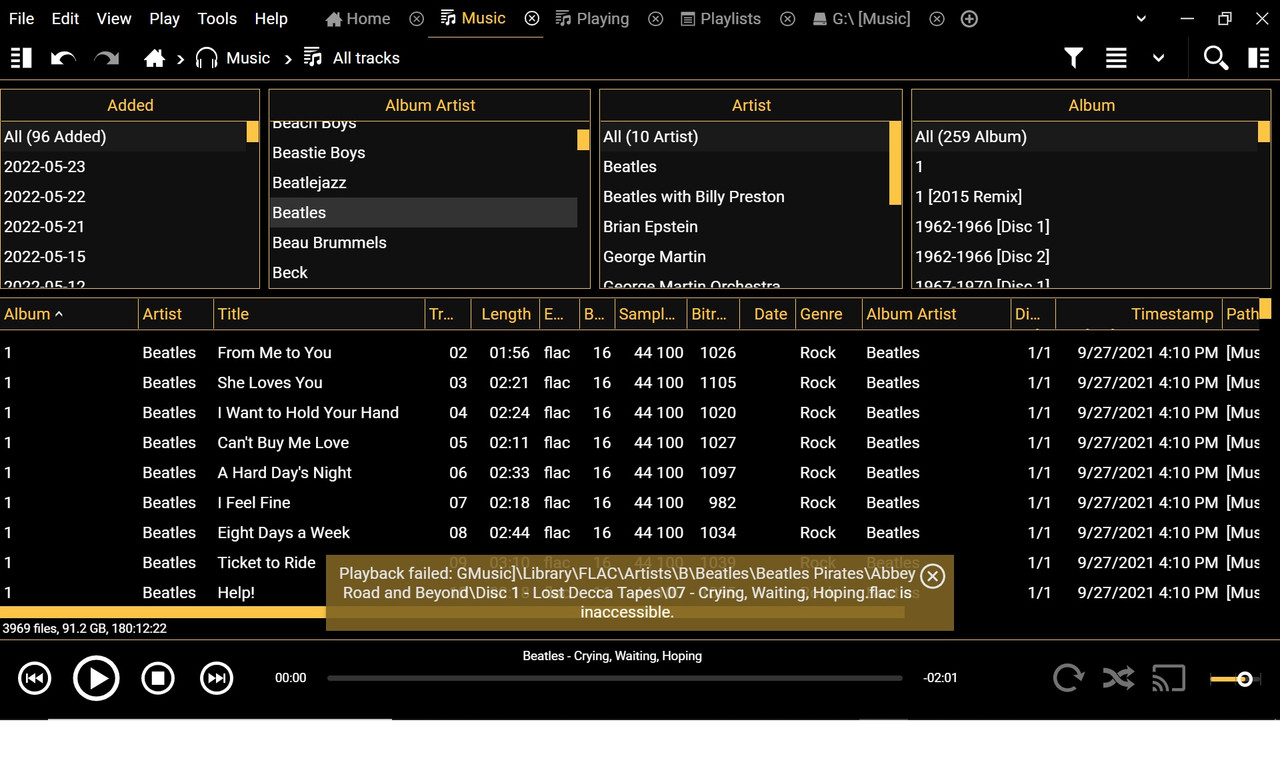
Task: Close the G:\ [Music] tab
Action: (936, 19)
